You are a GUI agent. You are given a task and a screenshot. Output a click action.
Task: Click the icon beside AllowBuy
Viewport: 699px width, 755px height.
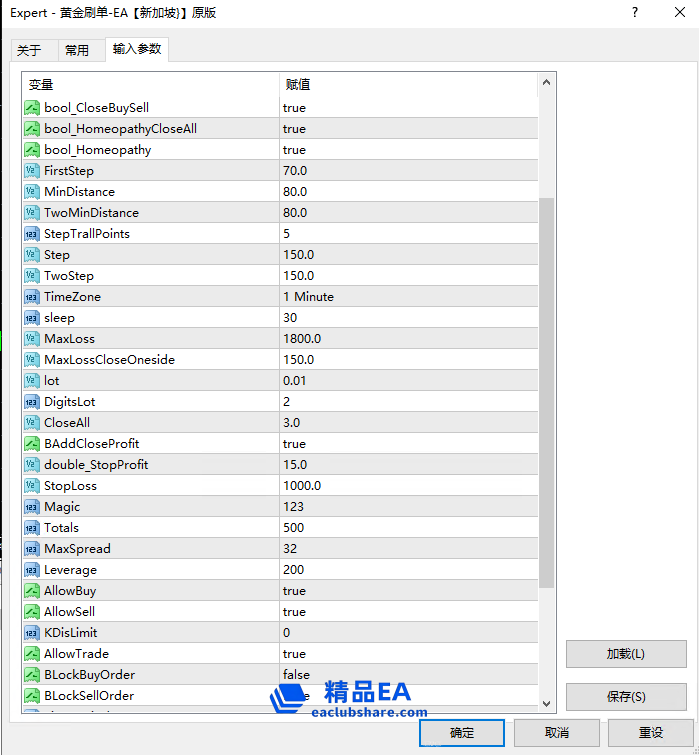click(31, 591)
